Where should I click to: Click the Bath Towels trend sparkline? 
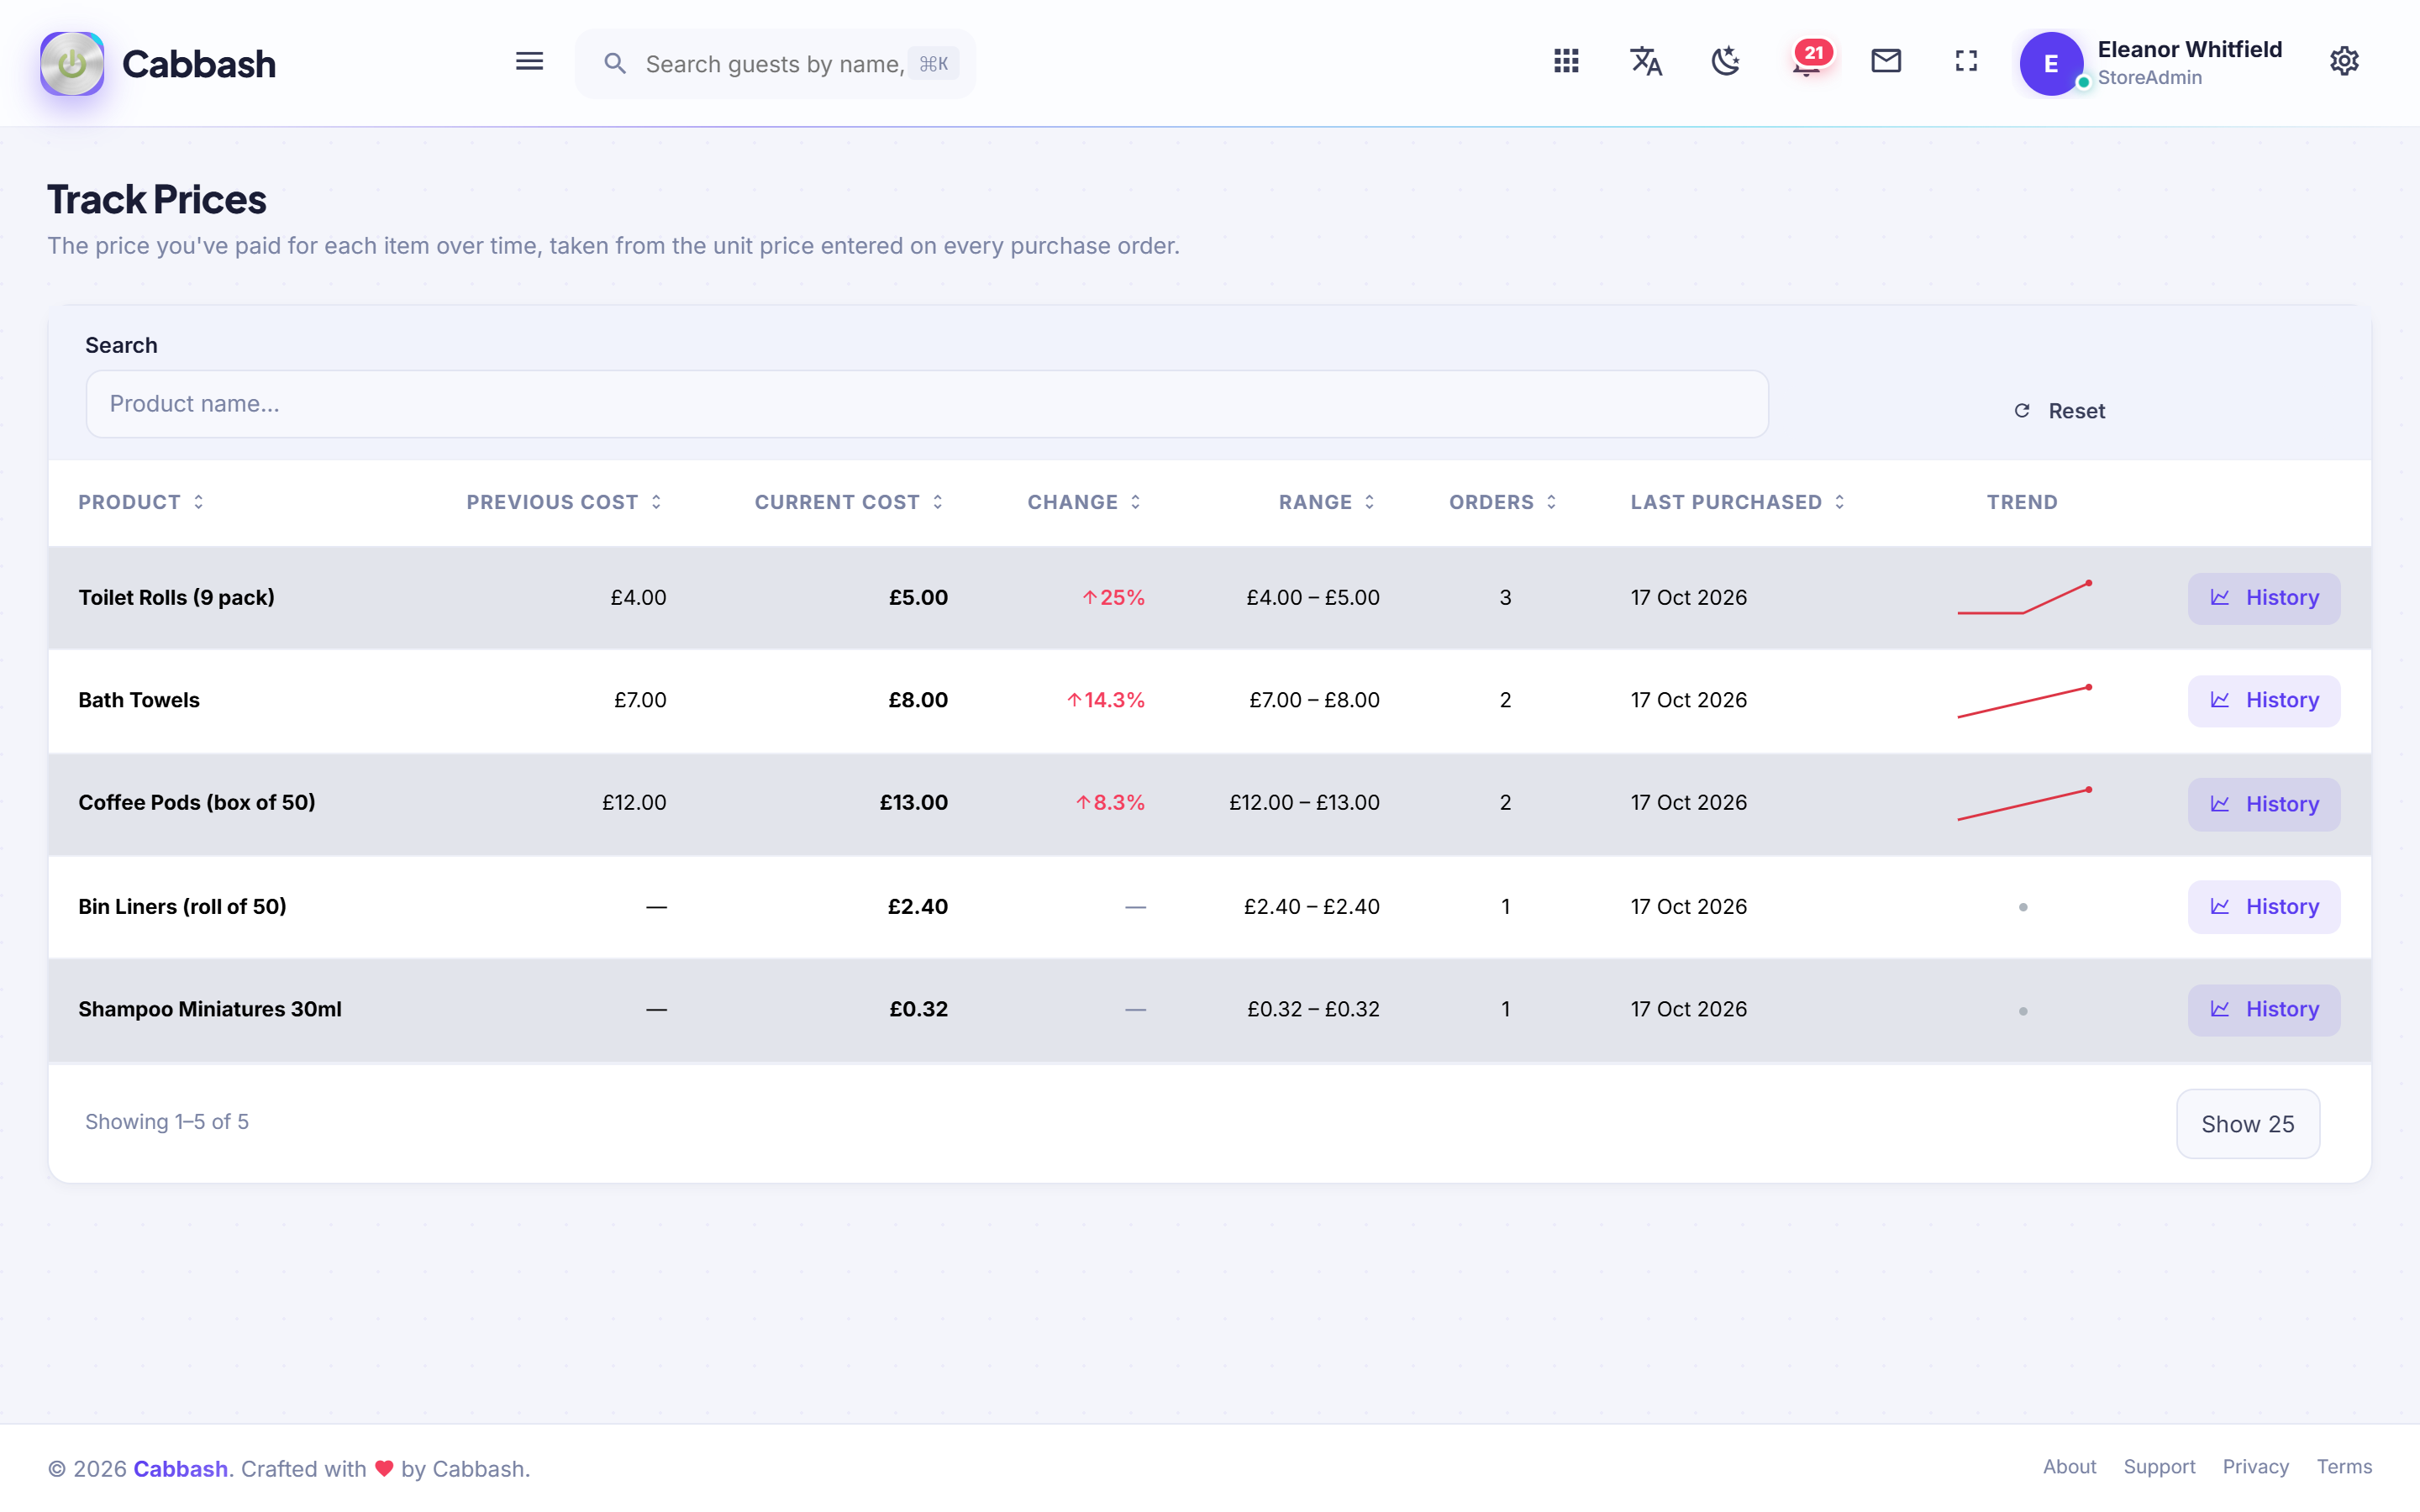coord(2024,701)
